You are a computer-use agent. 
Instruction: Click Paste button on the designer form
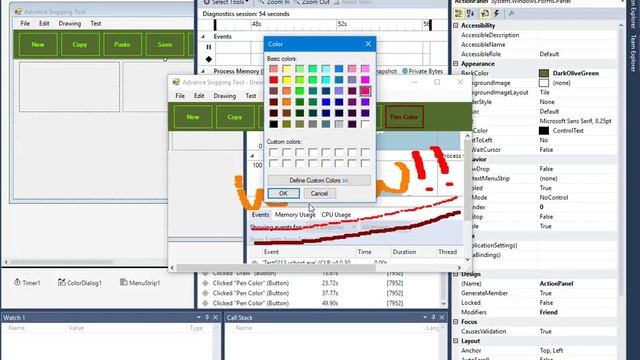(x=122, y=44)
